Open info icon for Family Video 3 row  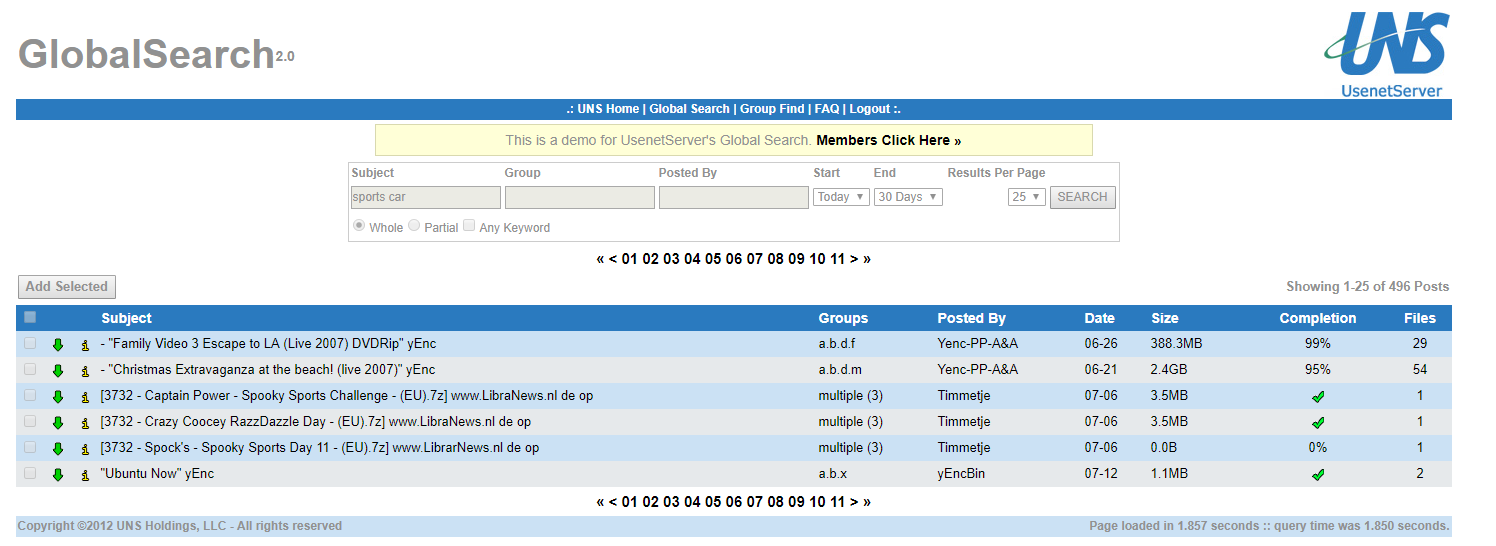tap(86, 344)
